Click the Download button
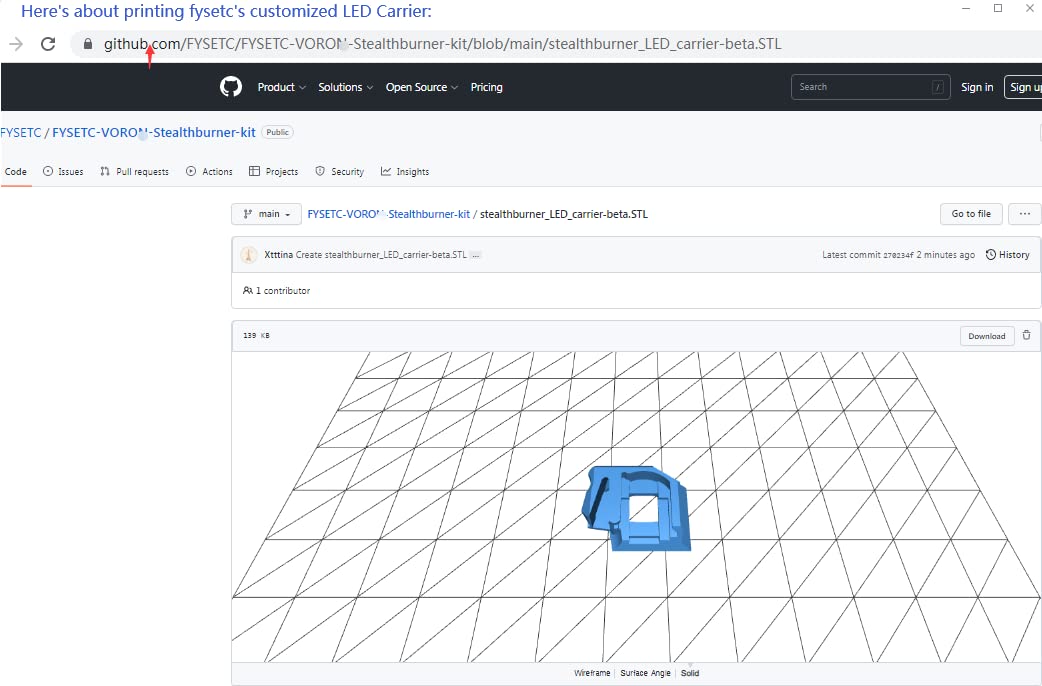The width and height of the screenshot is (1042, 686). click(x=986, y=336)
